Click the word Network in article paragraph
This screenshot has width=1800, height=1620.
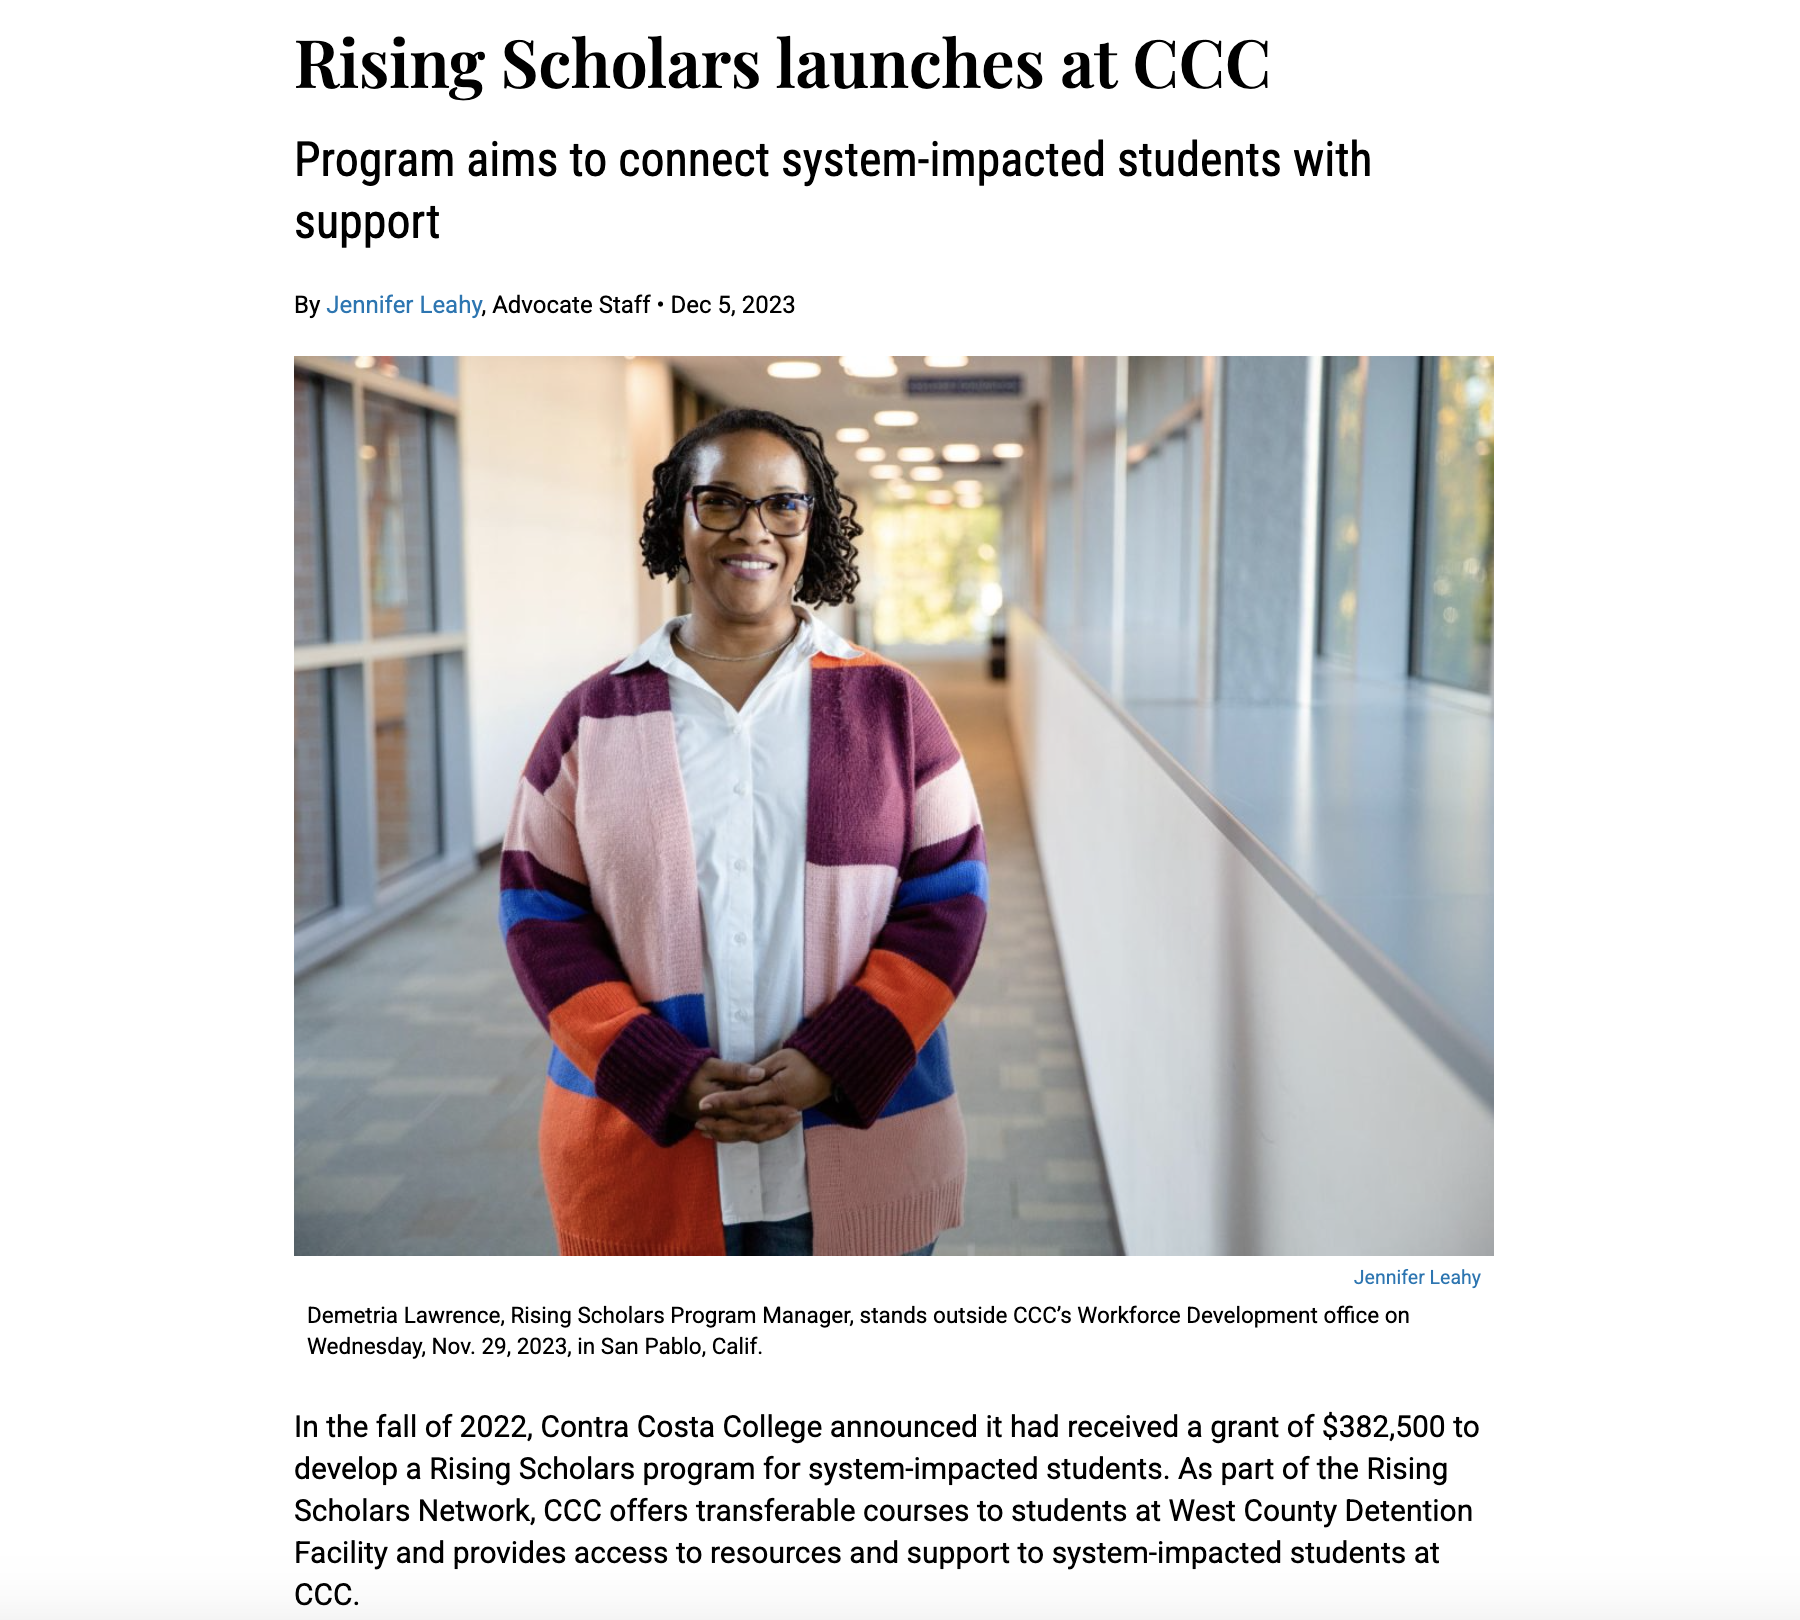(475, 1510)
